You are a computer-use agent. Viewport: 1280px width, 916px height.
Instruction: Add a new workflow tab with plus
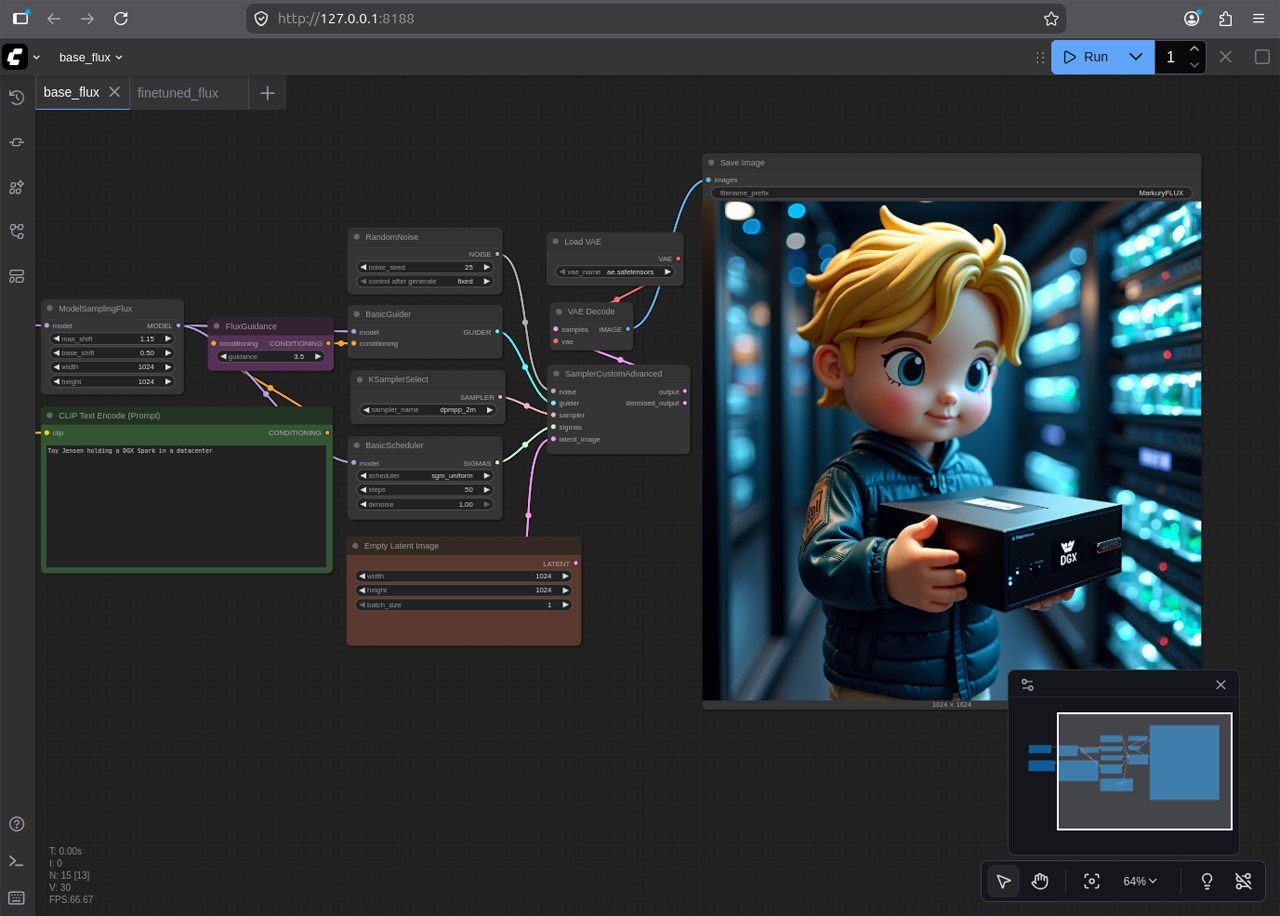tap(267, 93)
